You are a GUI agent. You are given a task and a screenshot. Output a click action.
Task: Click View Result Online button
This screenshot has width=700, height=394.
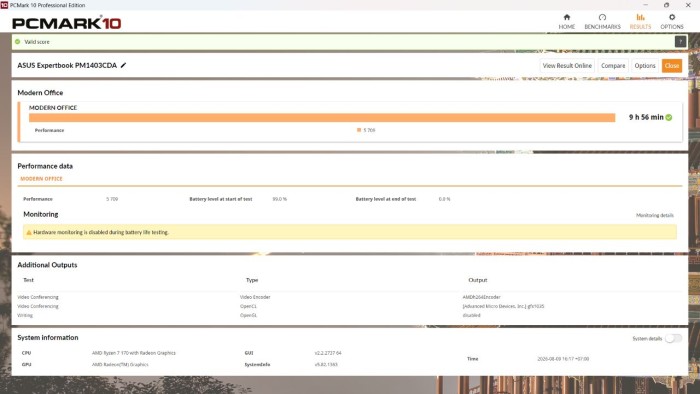point(567,66)
